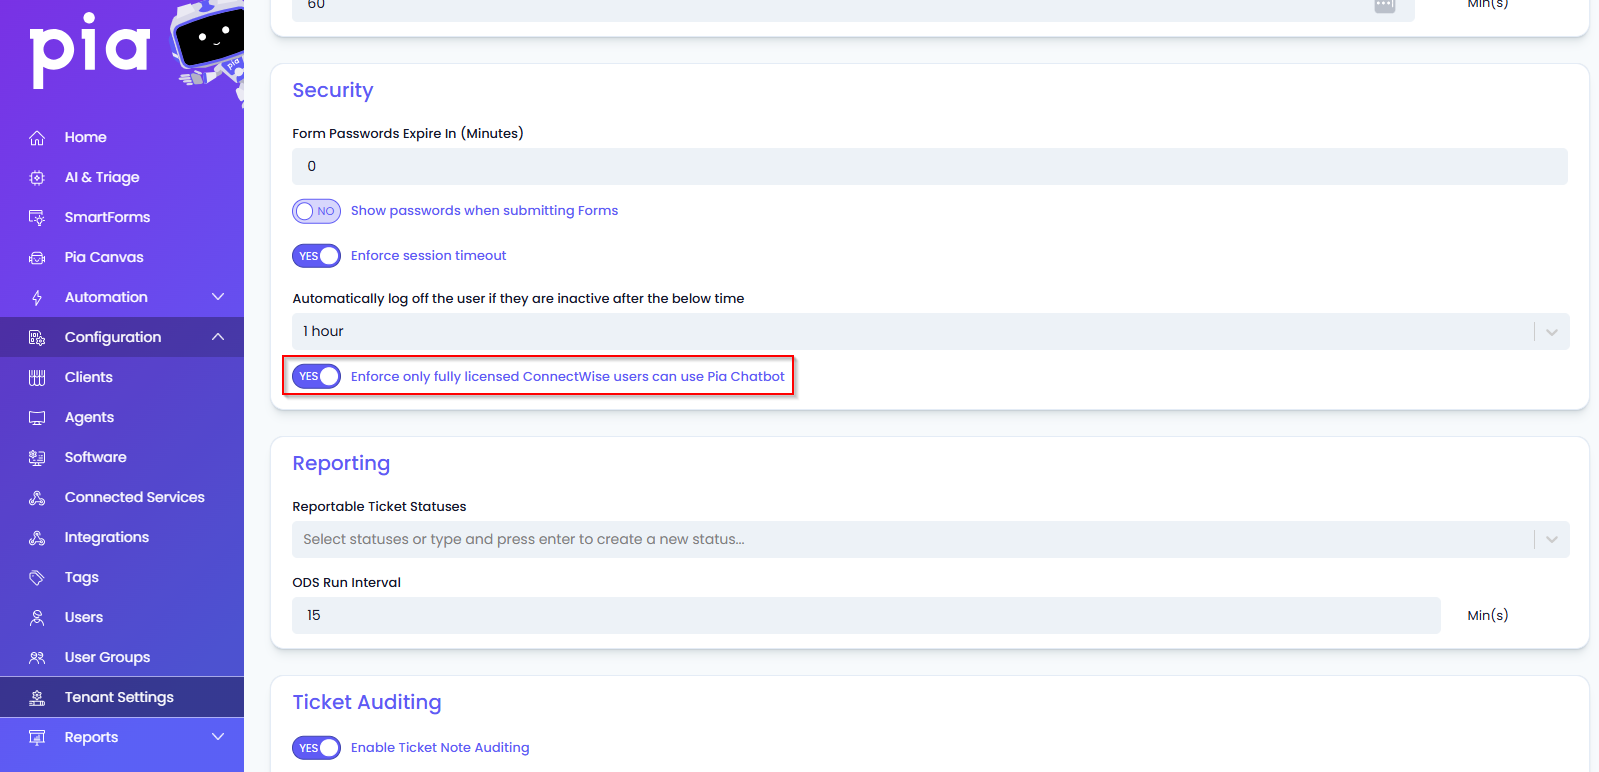Collapse the Configuration menu chevron
Screen dimensions: 1599x772
(218, 337)
